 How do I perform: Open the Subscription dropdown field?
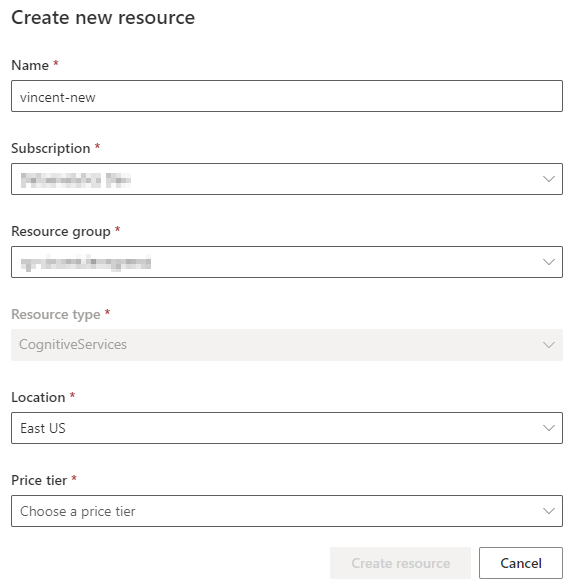click(287, 179)
